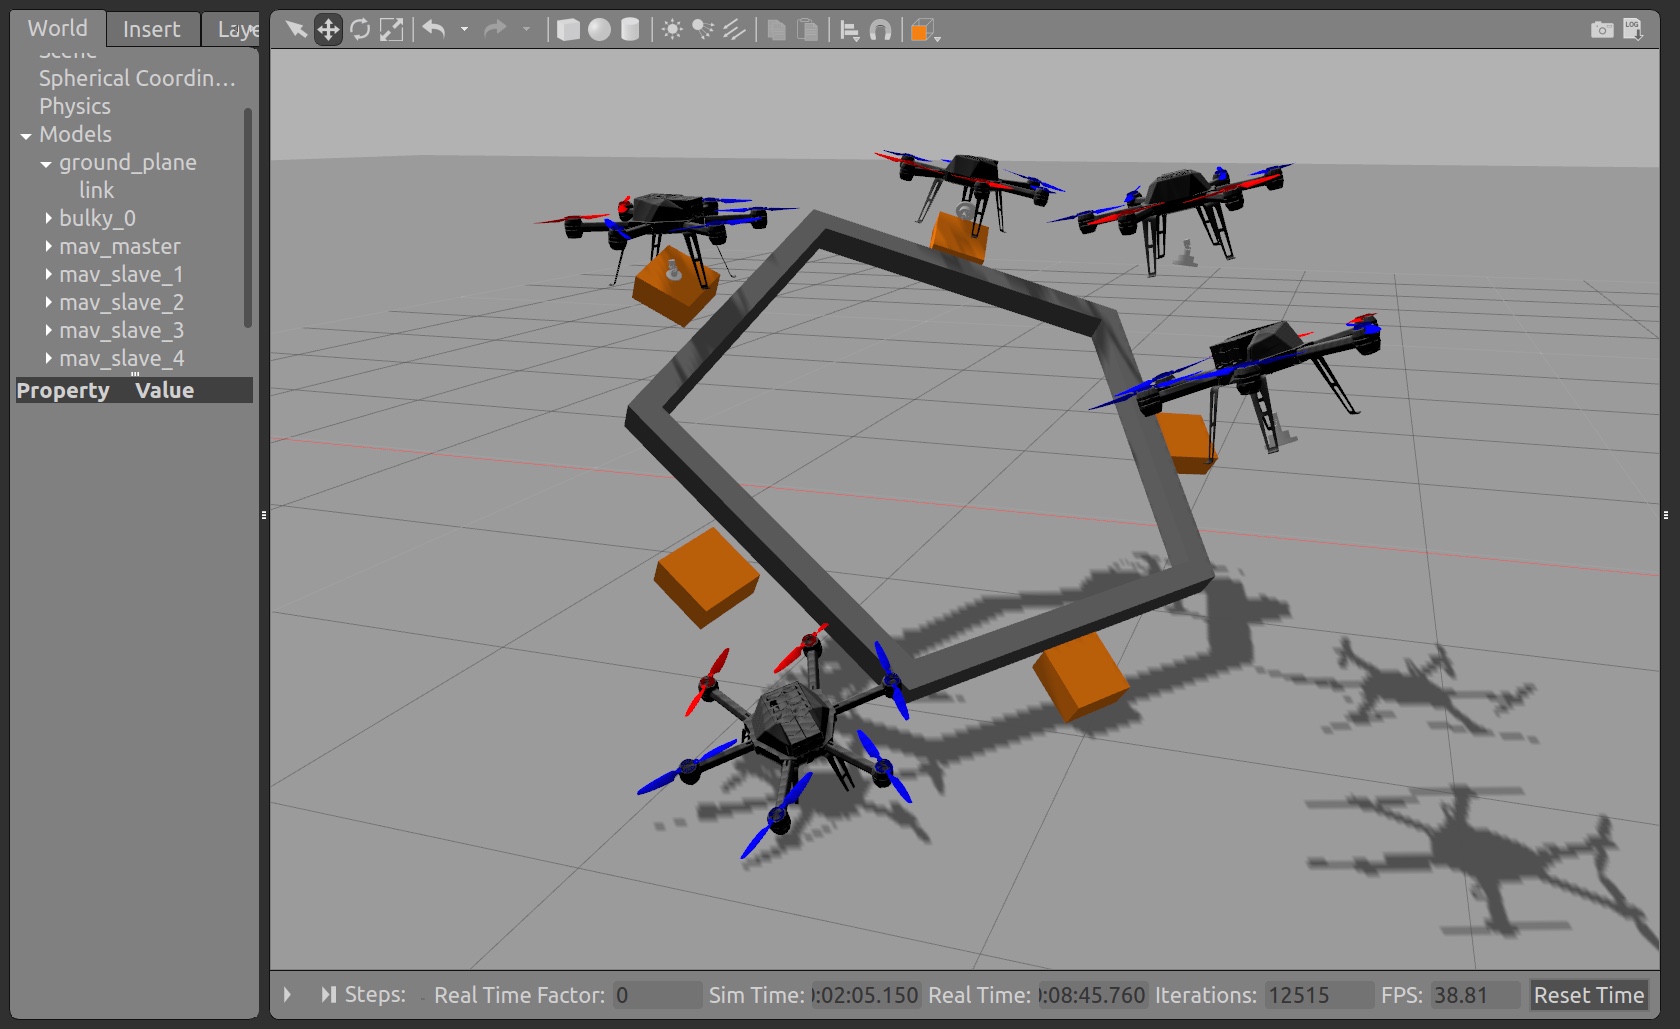This screenshot has width=1680, height=1029.
Task: Insert a cylinder shape
Action: click(x=630, y=30)
